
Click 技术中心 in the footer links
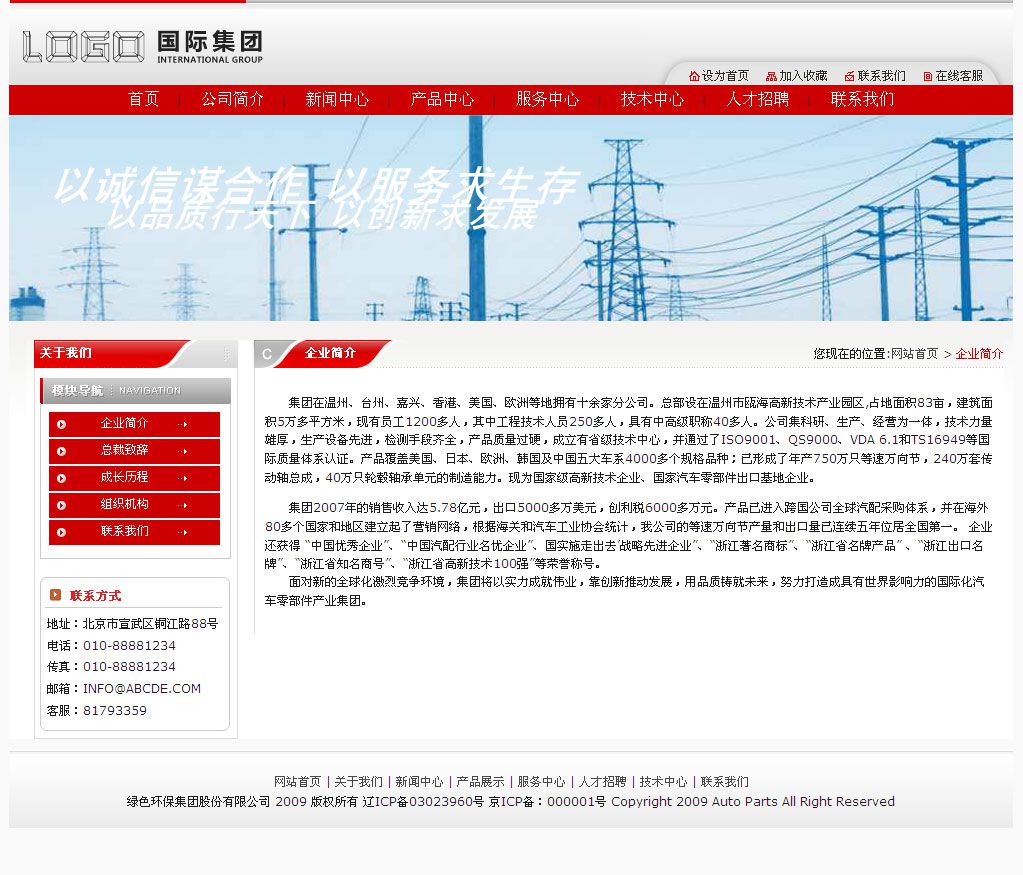click(664, 782)
